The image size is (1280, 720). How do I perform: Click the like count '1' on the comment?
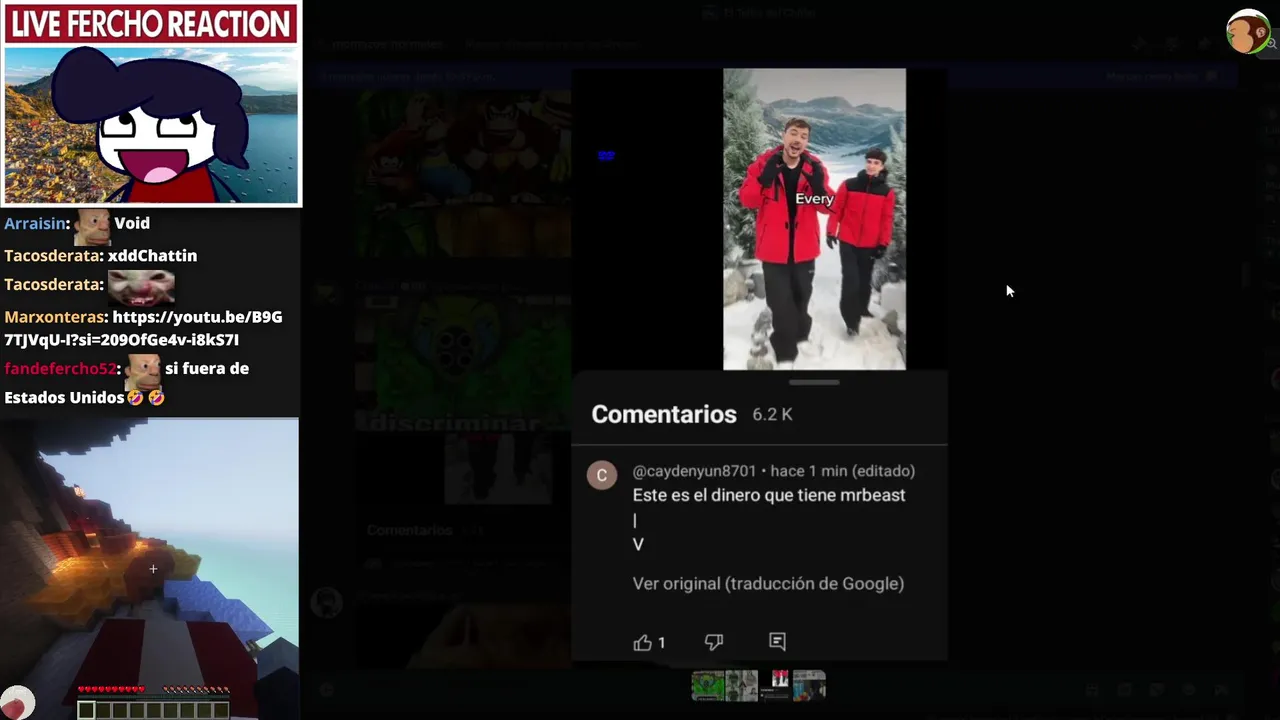click(x=661, y=643)
